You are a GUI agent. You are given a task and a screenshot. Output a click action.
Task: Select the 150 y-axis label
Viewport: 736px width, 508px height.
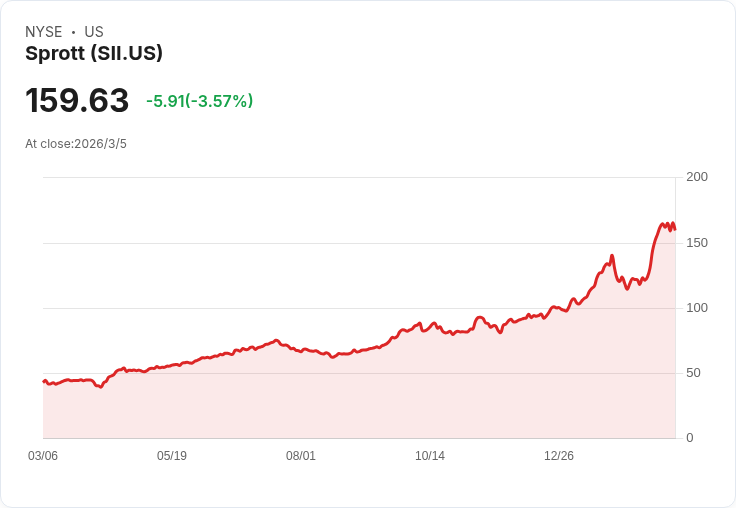(697, 243)
